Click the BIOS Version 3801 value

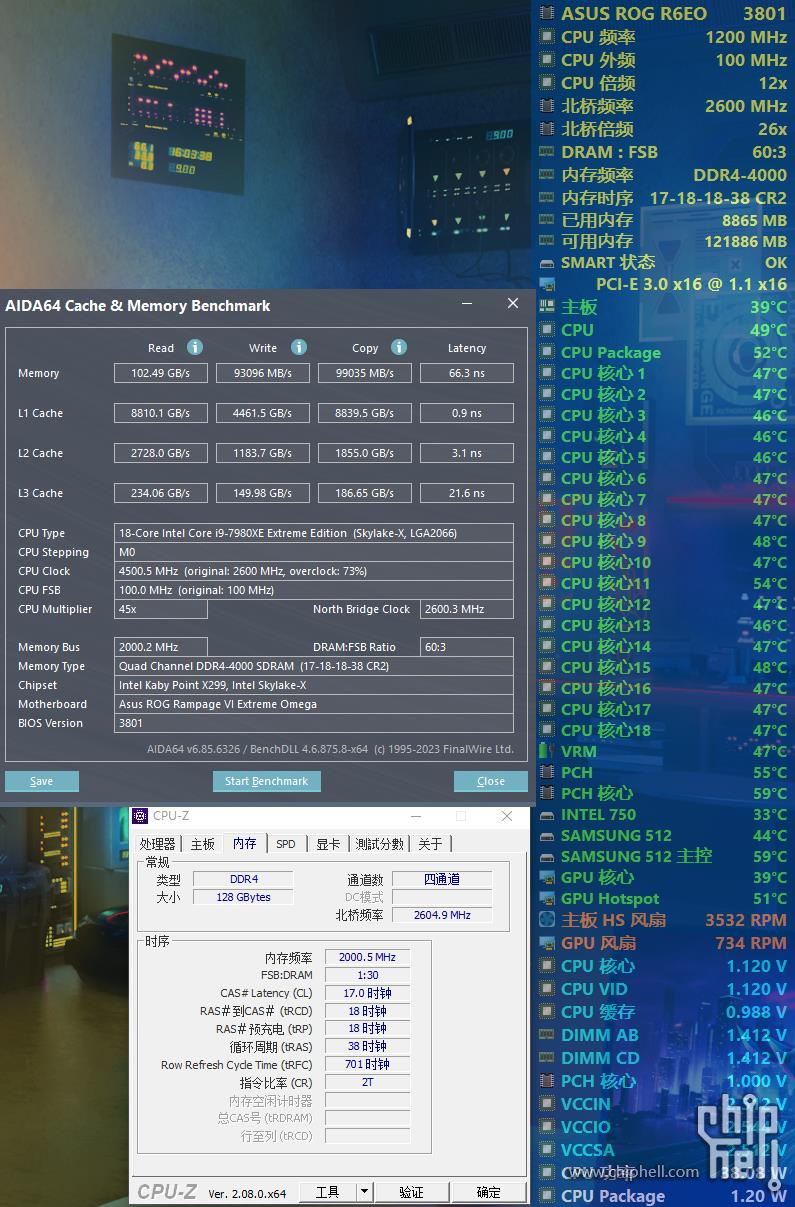pyautogui.click(x=314, y=723)
